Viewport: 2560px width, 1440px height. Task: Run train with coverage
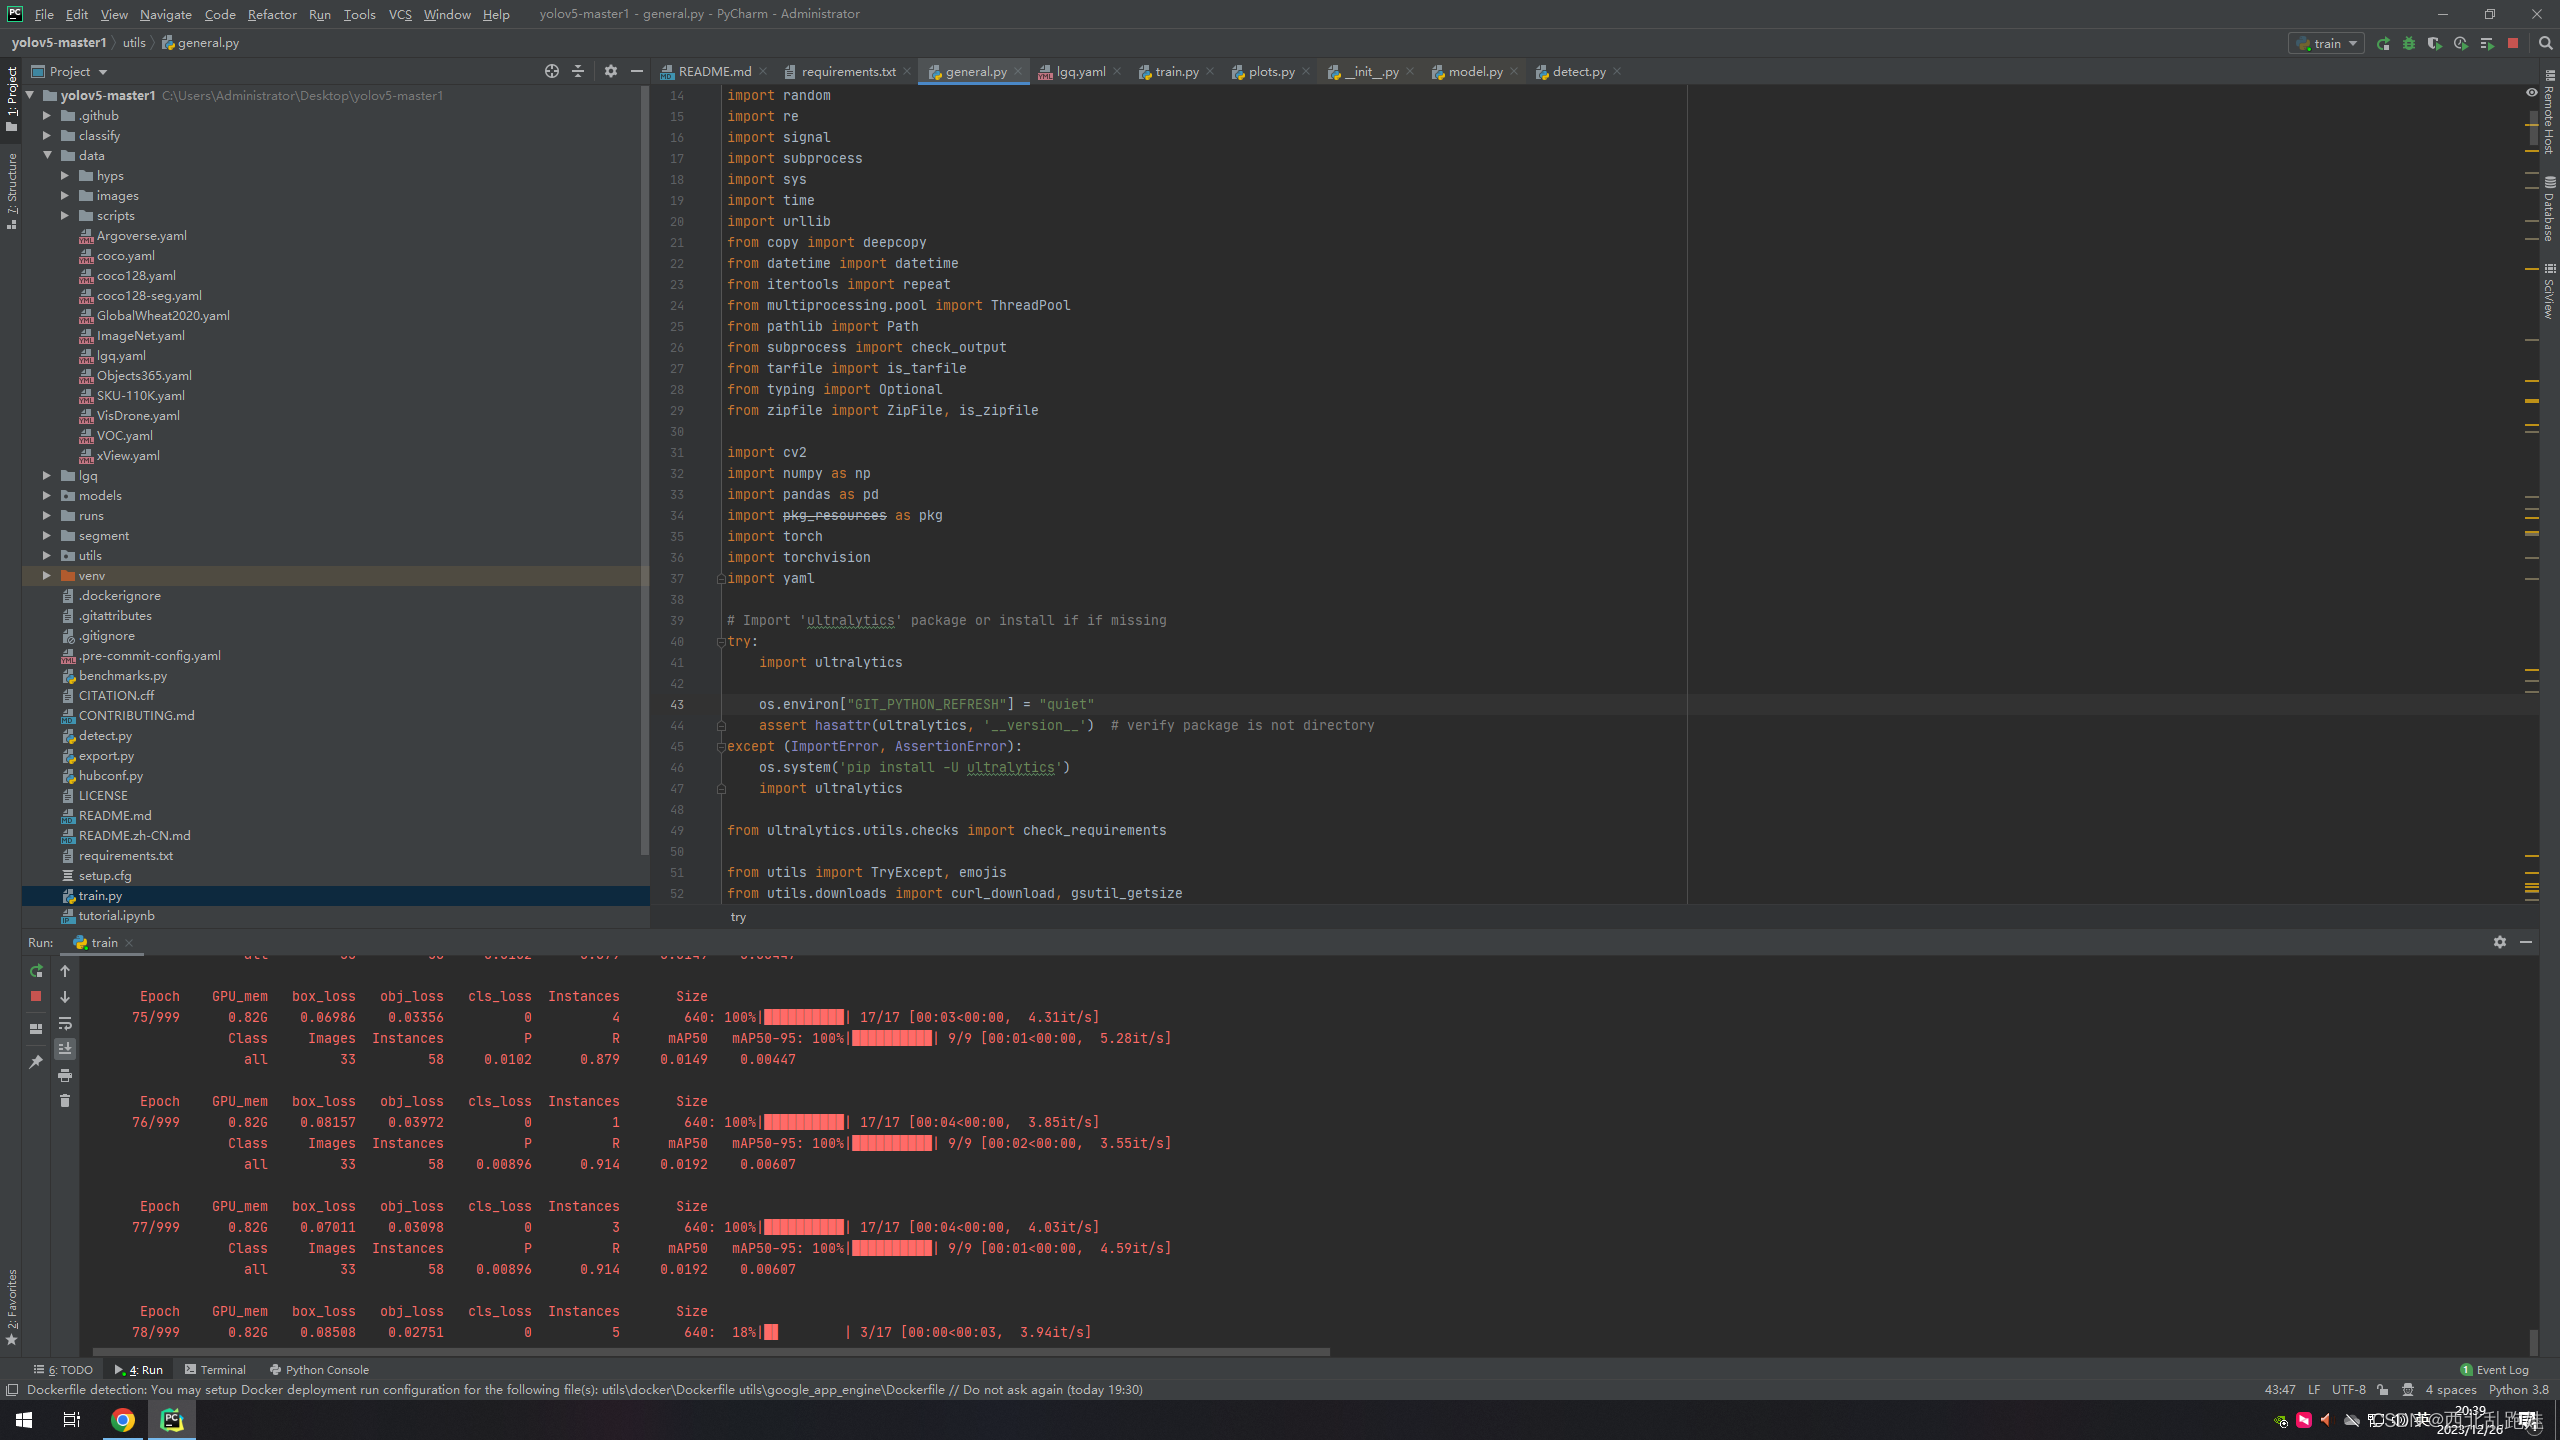point(2434,43)
